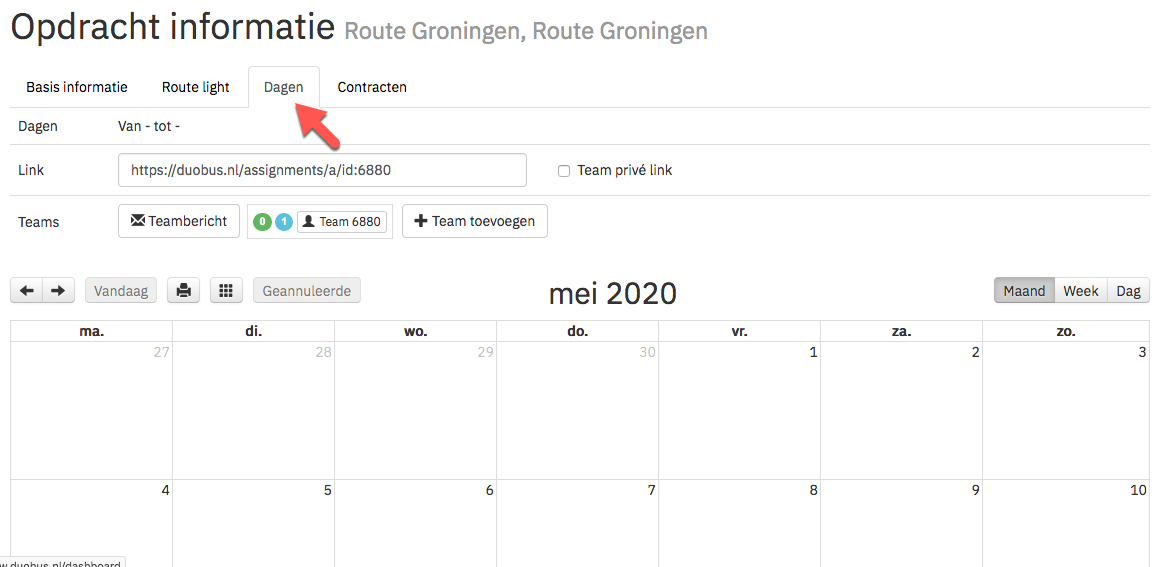1163x567 pixels.
Task: Open the grid view icon button
Action: point(226,290)
